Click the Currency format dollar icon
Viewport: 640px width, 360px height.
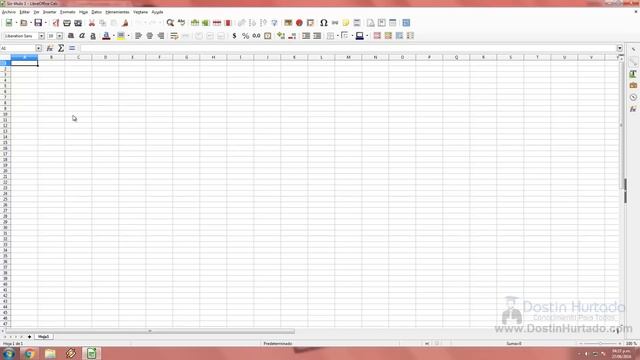coord(234,36)
